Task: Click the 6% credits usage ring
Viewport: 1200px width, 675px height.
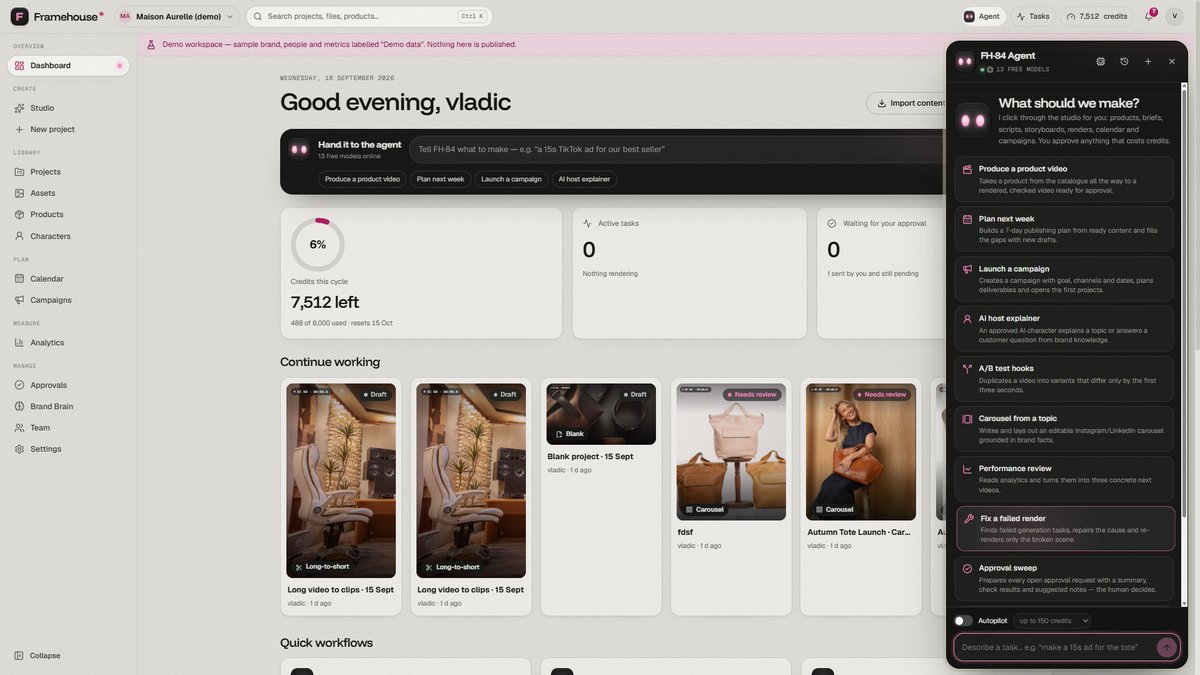Action: 318,245
